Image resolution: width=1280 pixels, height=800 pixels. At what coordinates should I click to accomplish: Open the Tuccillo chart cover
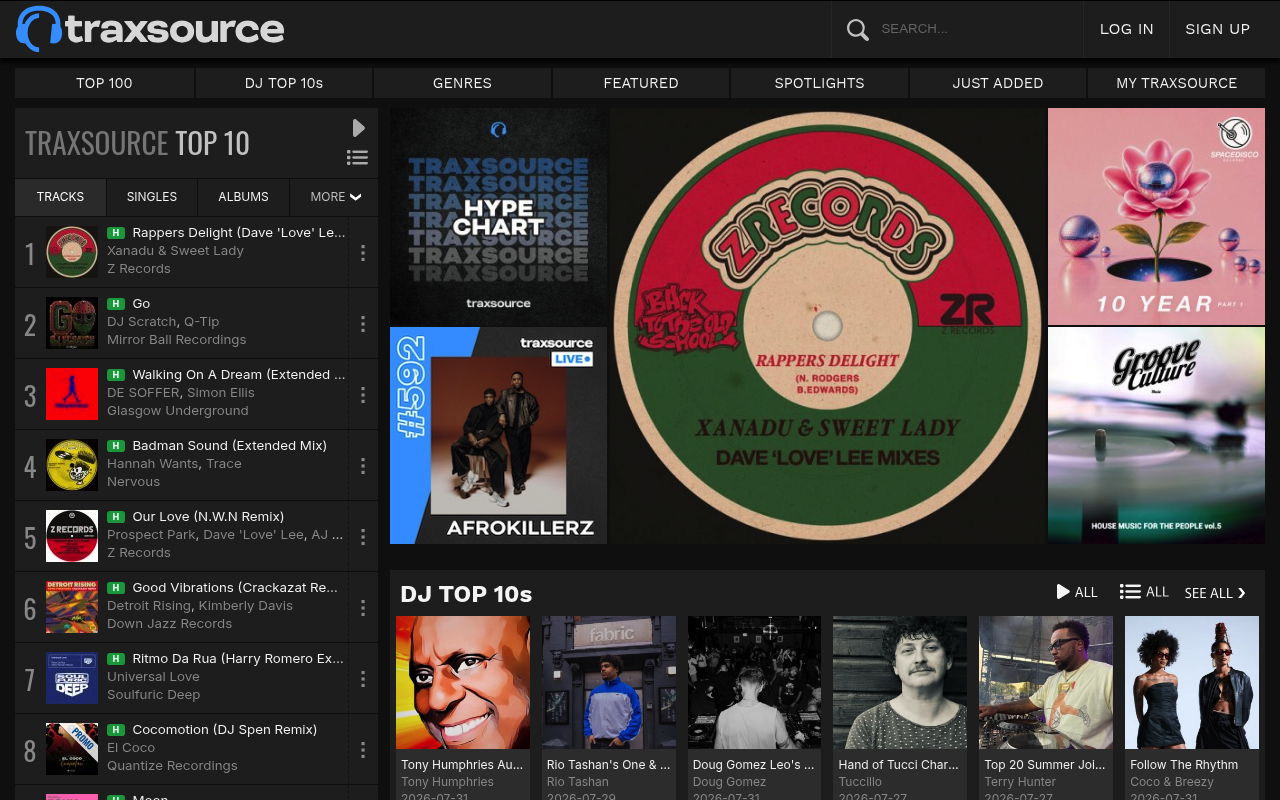pyautogui.click(x=900, y=682)
